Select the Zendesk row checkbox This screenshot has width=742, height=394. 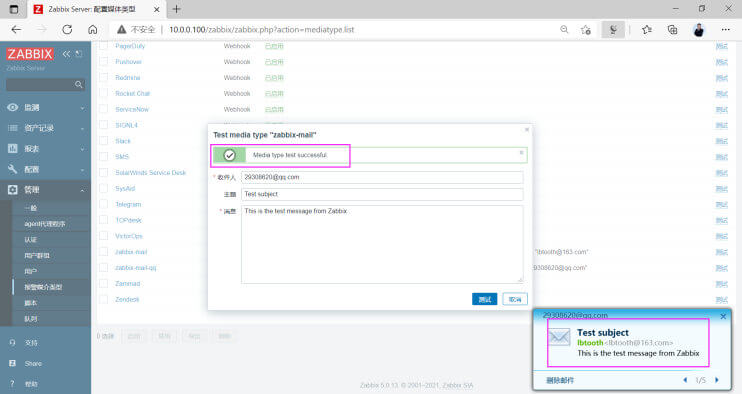tap(104, 299)
